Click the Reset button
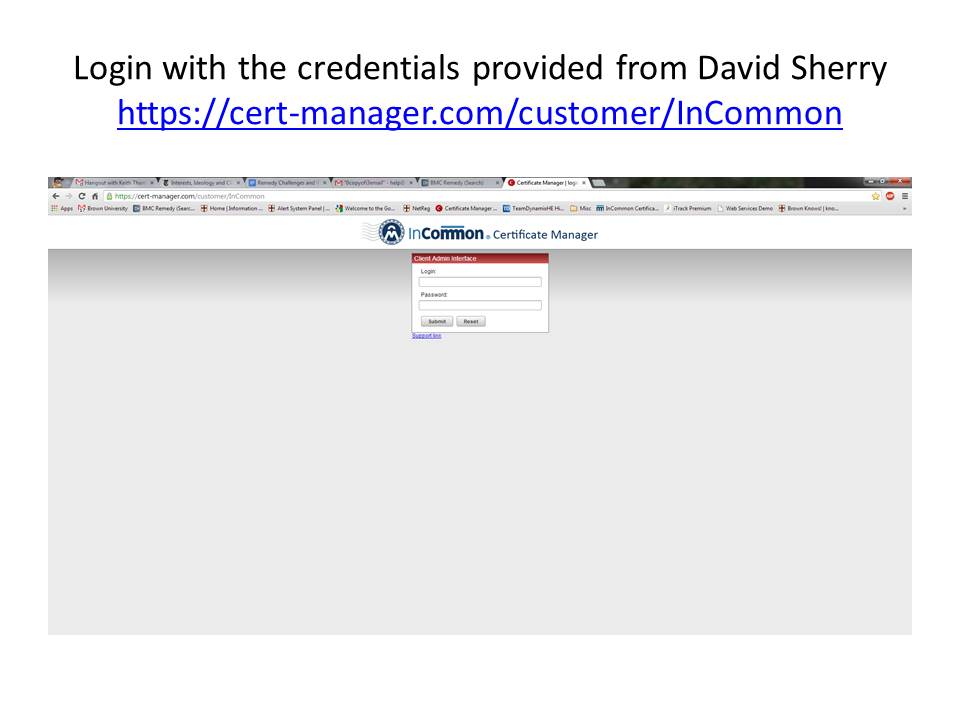960x720 pixels. [x=471, y=321]
